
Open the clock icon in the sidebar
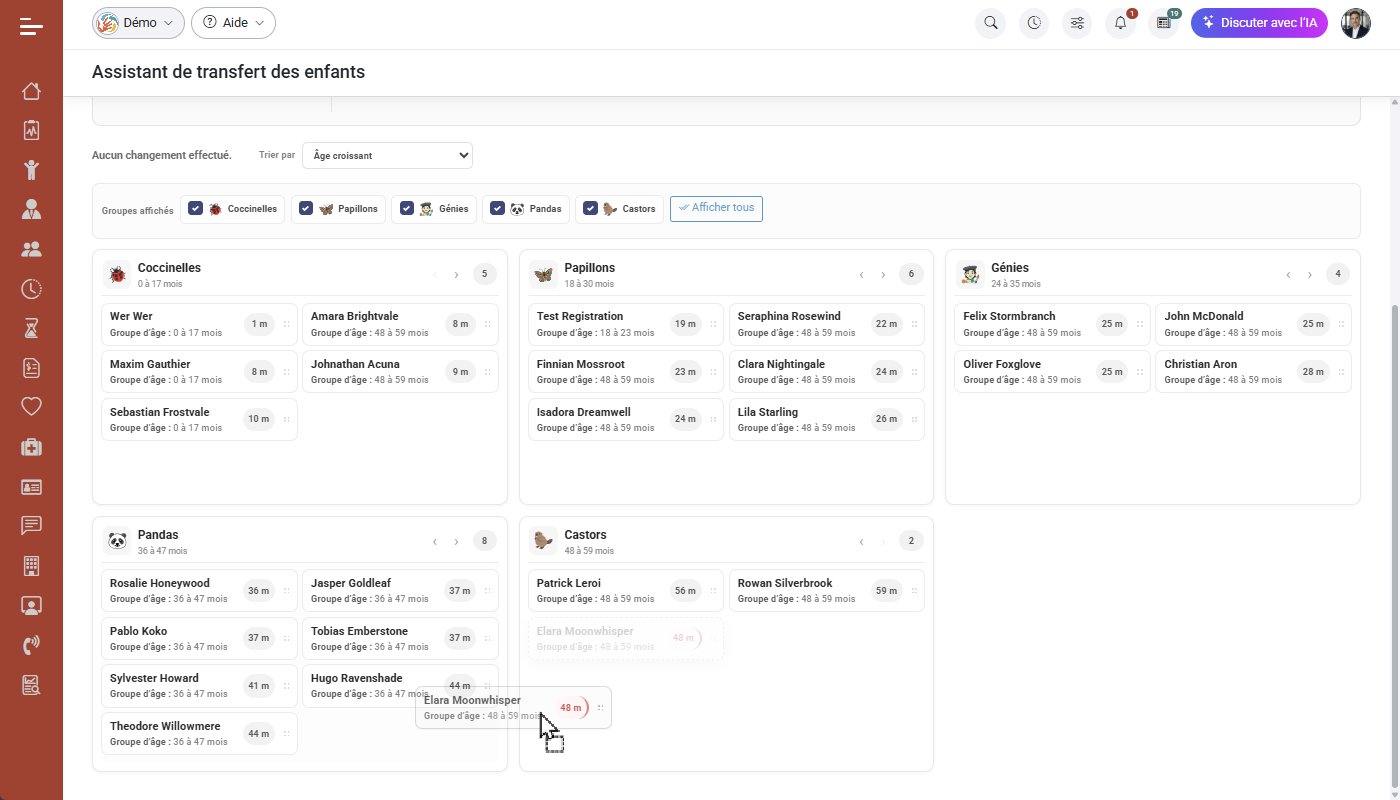pyautogui.click(x=31, y=289)
